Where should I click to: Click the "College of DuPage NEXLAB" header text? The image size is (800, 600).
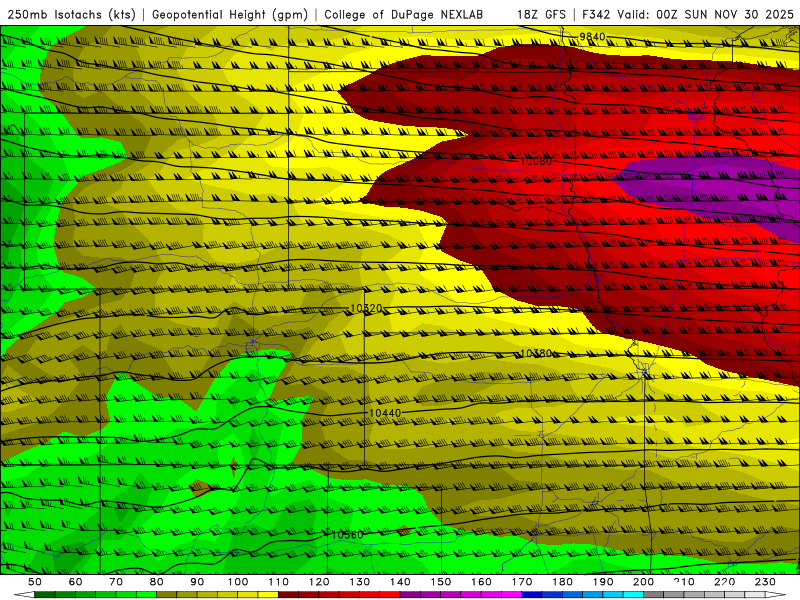tap(404, 15)
